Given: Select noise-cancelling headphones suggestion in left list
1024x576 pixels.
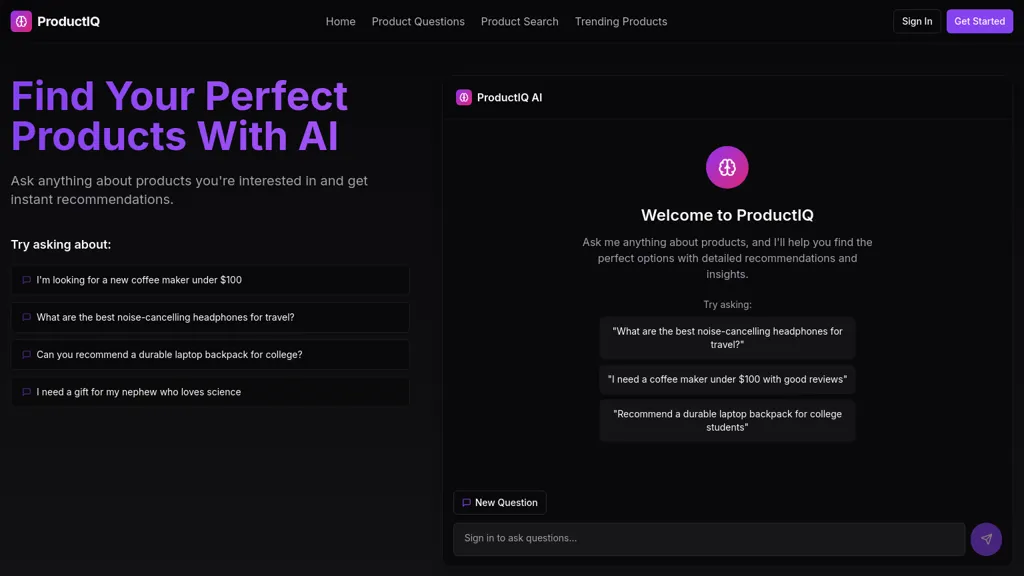Looking at the screenshot, I should pos(210,317).
